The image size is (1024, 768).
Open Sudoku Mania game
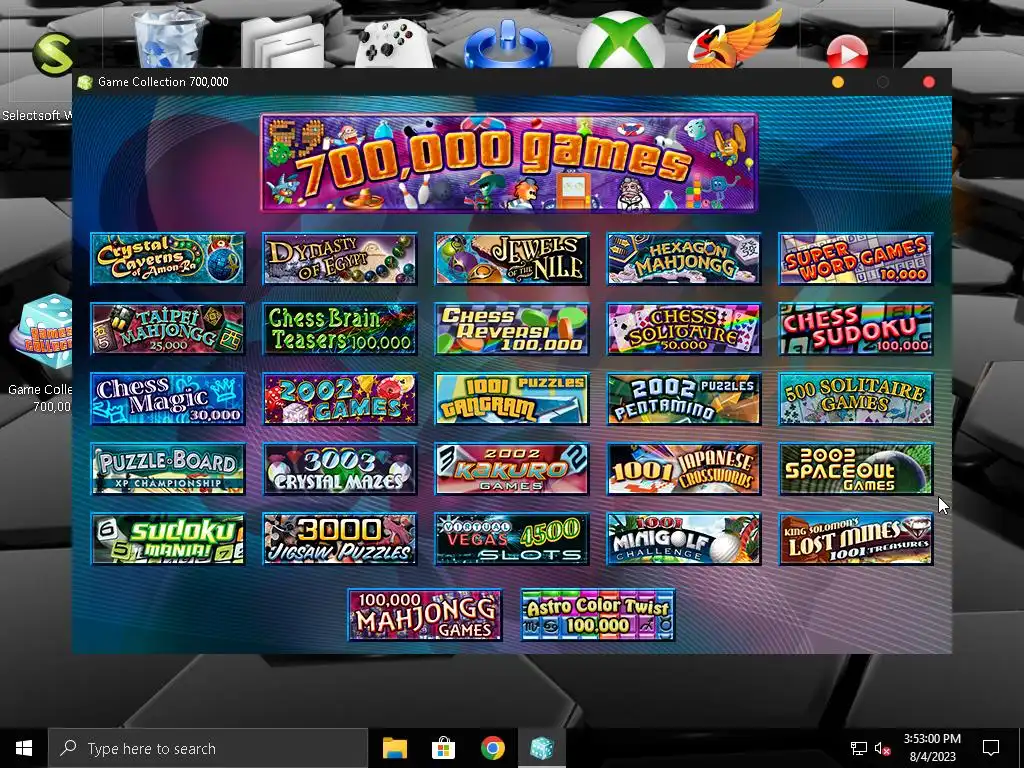[x=168, y=539]
